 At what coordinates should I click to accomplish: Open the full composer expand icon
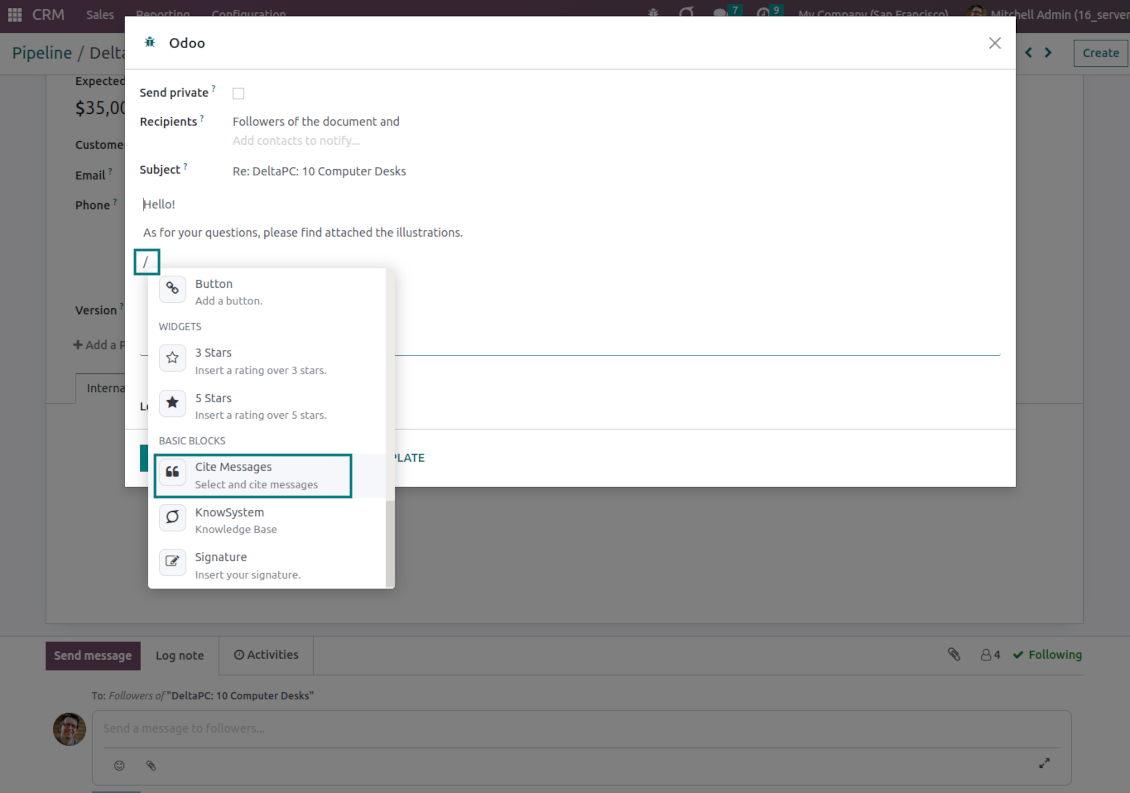pos(1044,763)
